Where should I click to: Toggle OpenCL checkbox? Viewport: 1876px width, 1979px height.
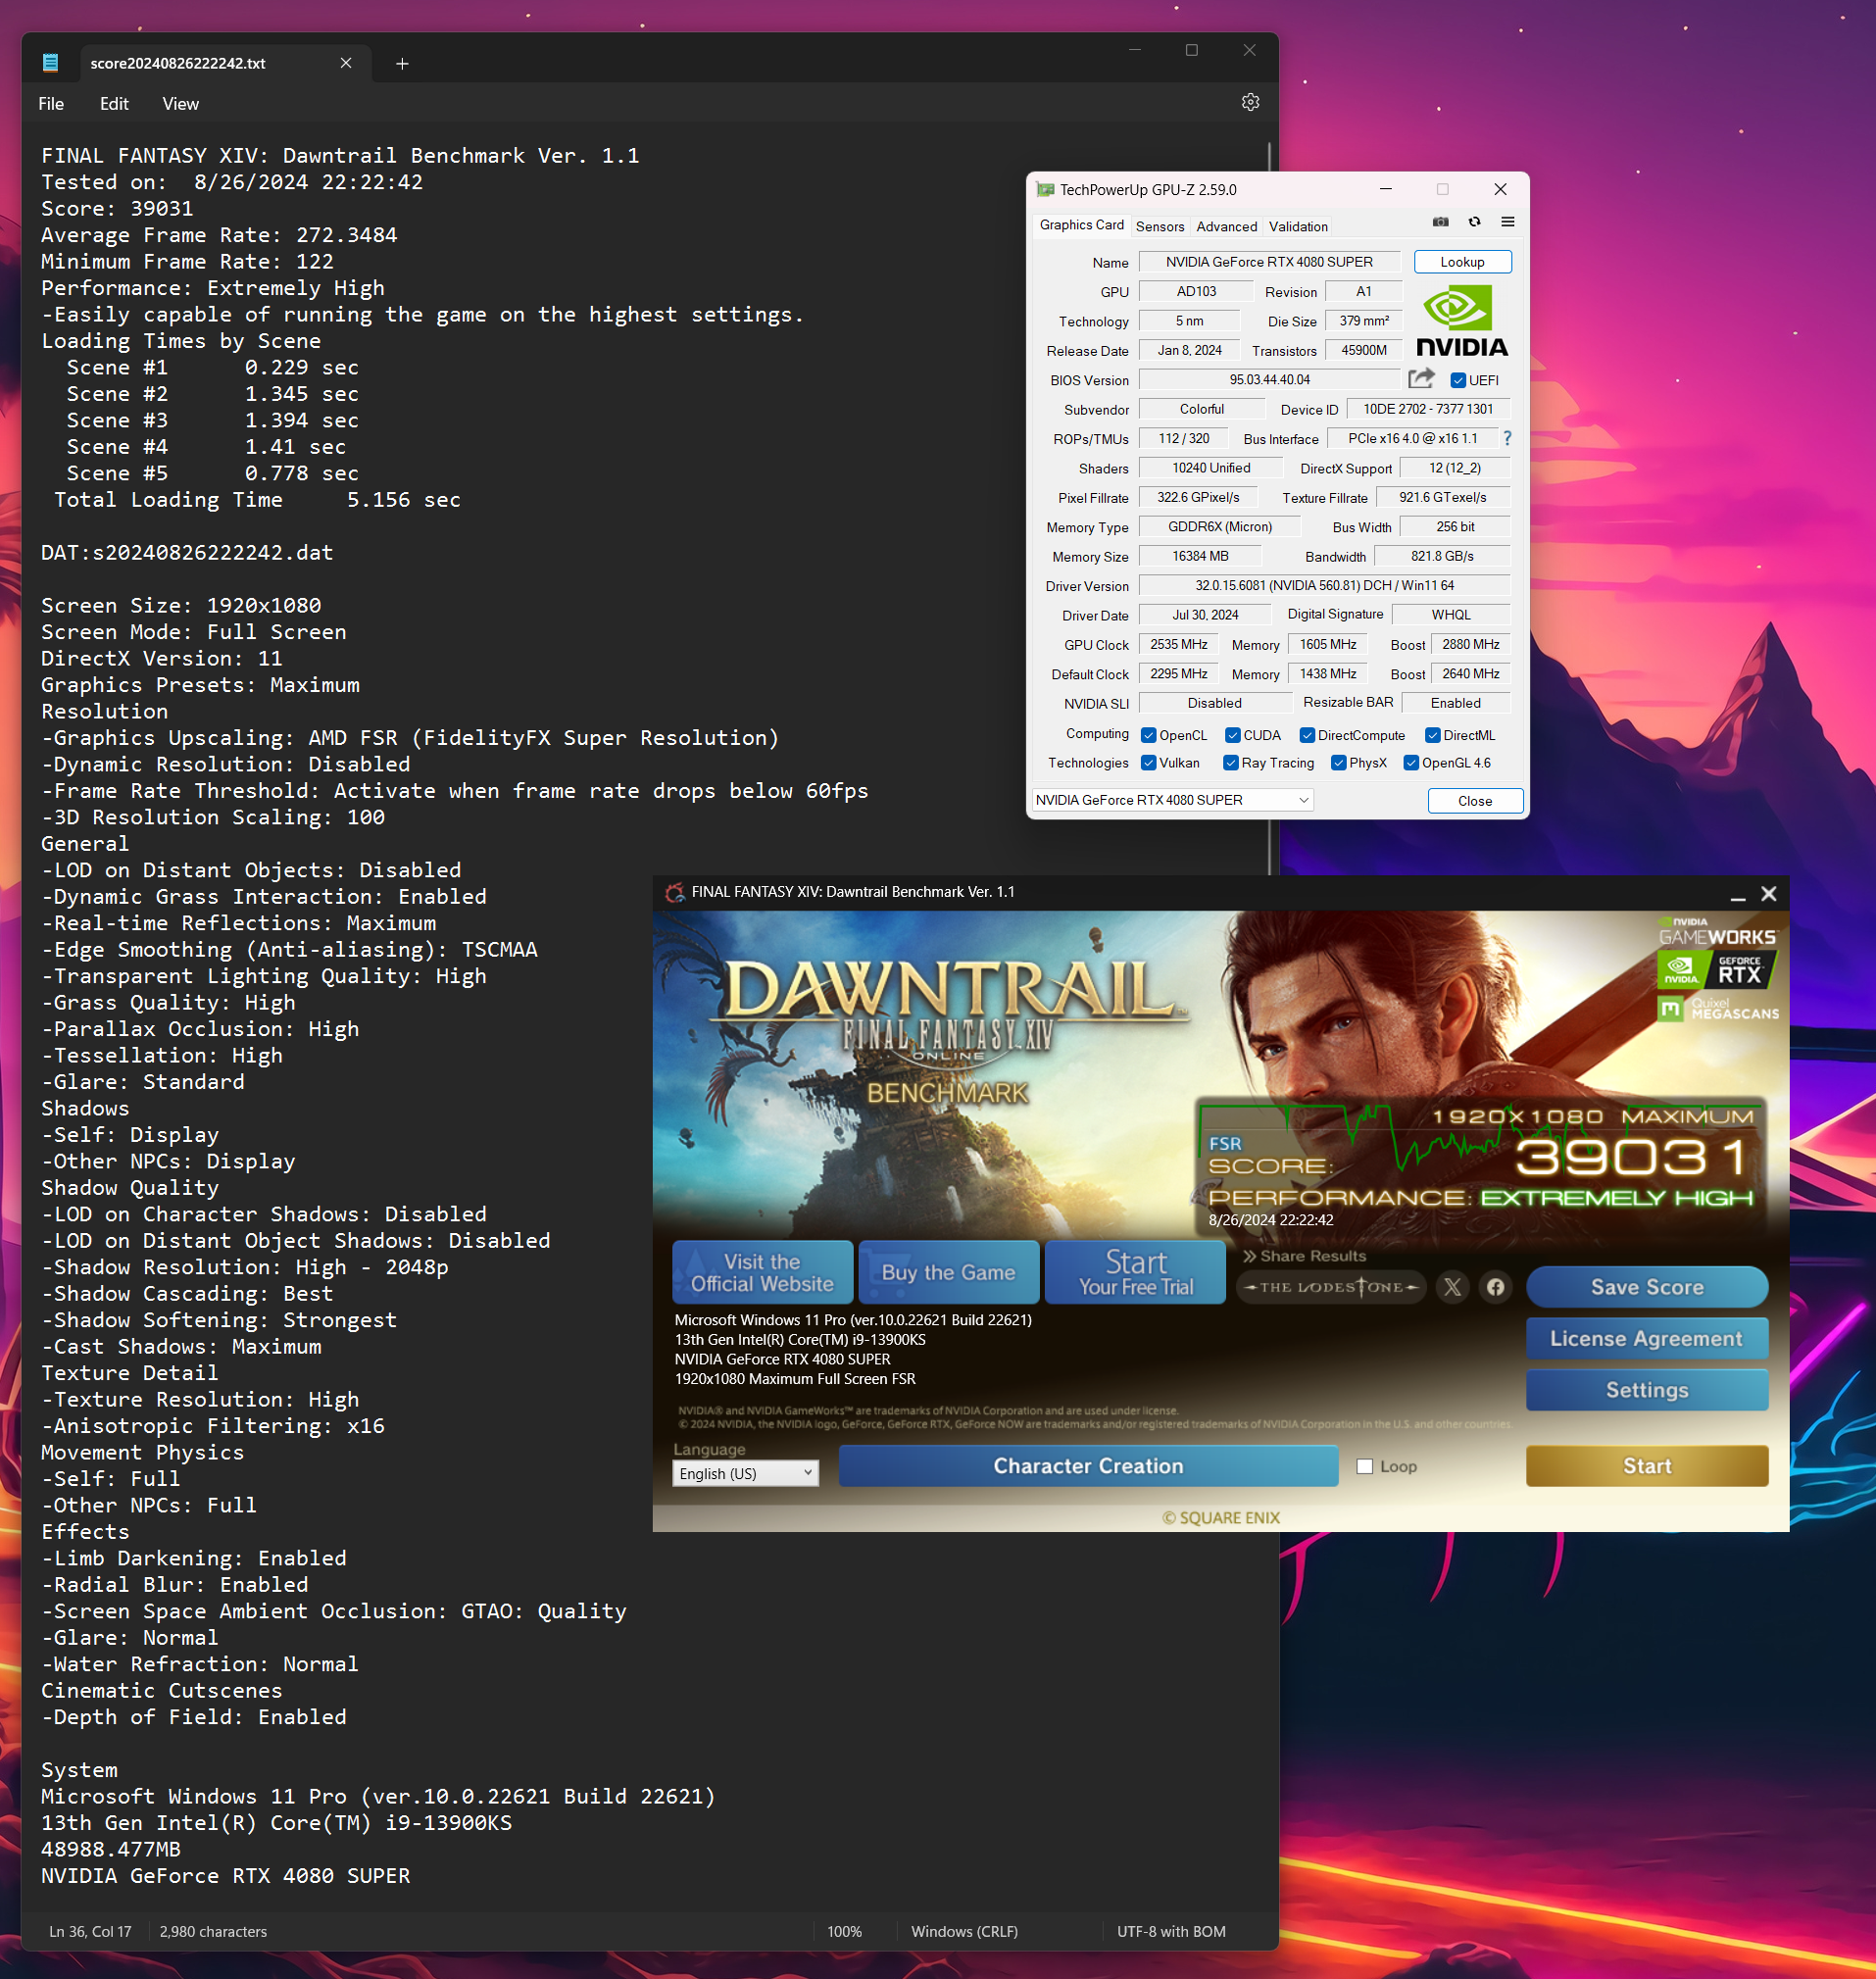pos(1149,735)
